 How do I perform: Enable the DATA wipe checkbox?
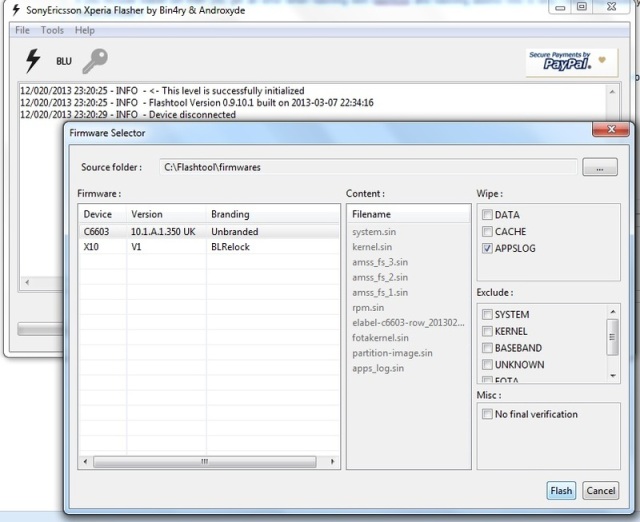(487, 215)
